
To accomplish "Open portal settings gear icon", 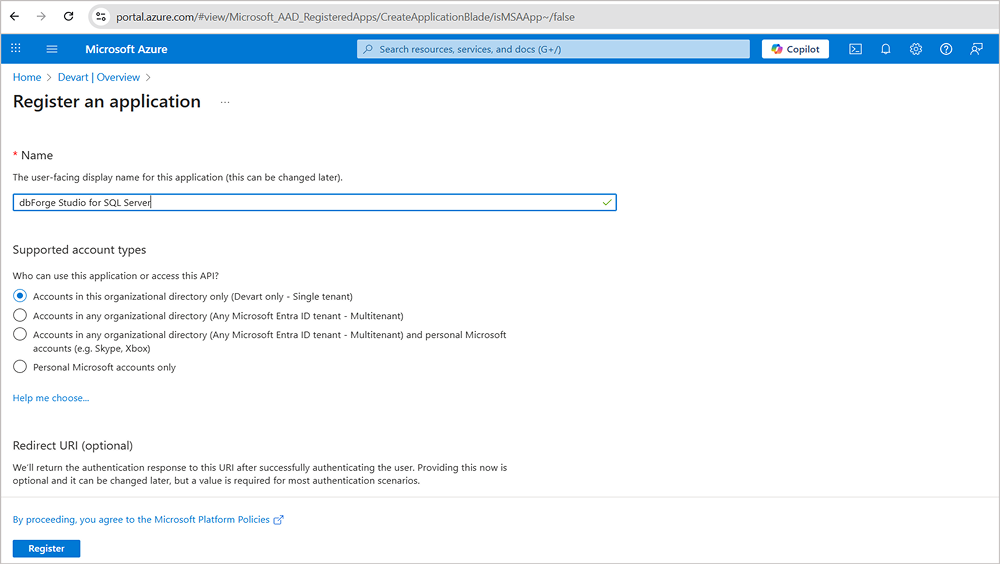I will (916, 49).
